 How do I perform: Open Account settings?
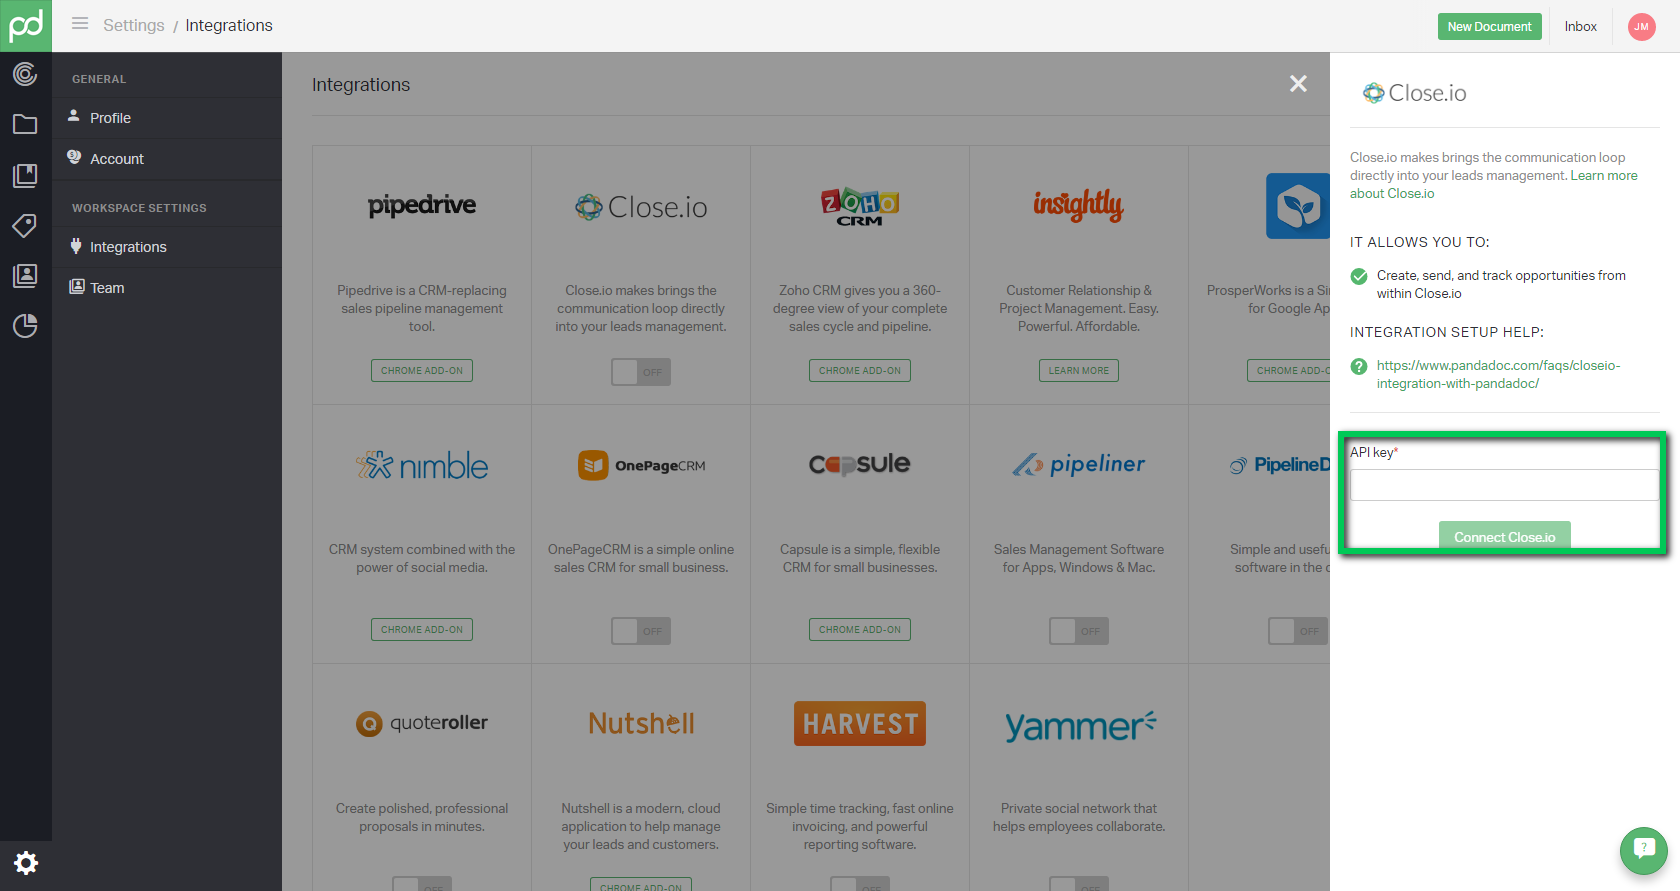(x=167, y=159)
